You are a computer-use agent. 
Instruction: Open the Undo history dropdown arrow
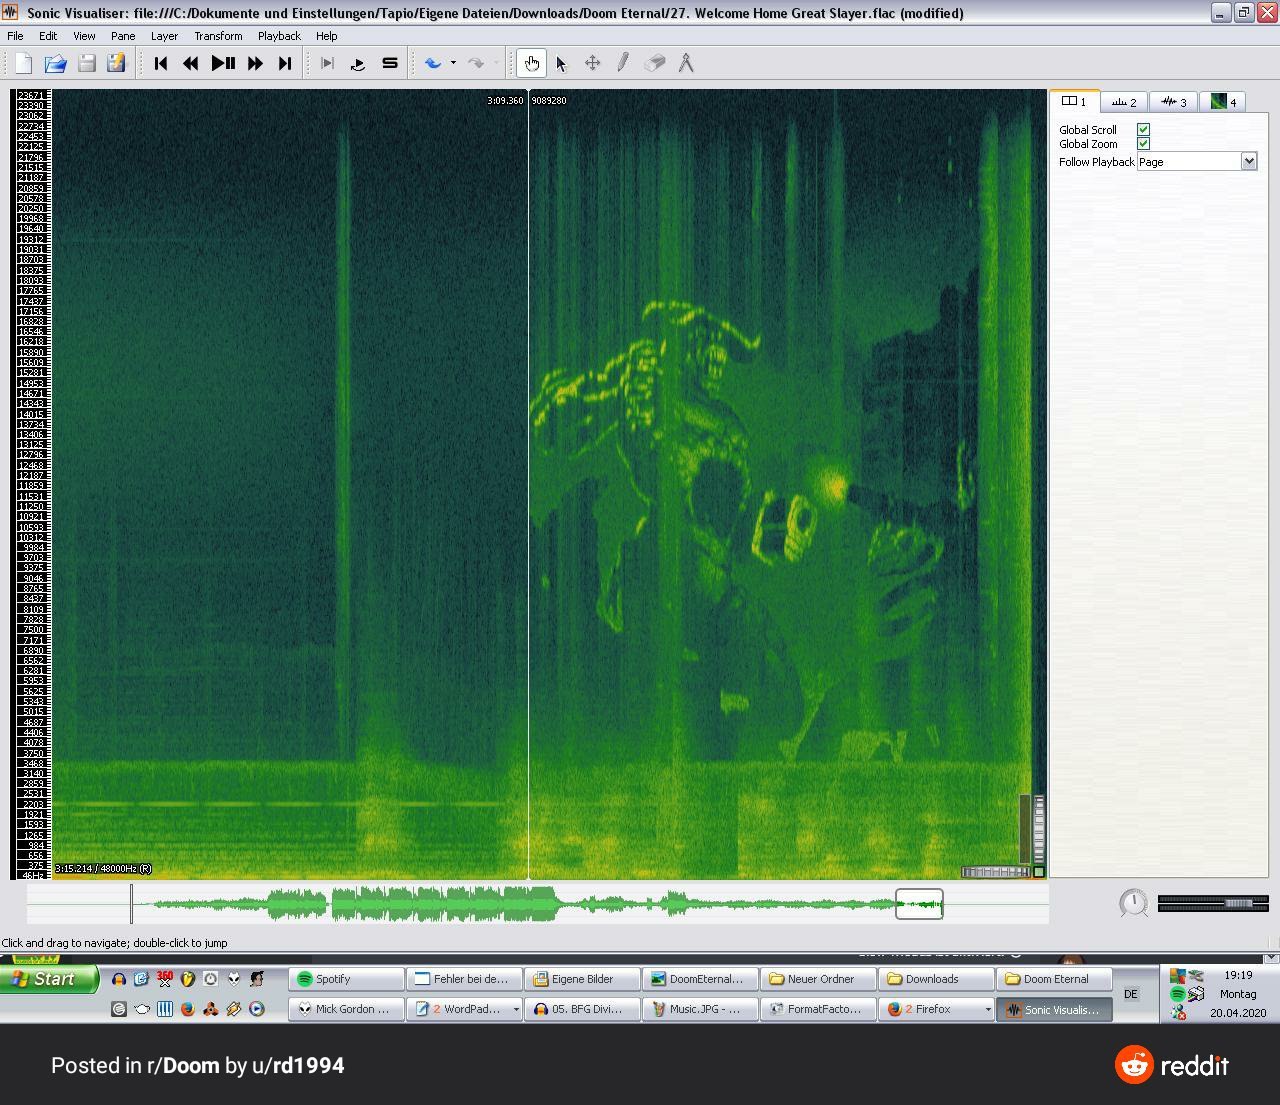[453, 63]
